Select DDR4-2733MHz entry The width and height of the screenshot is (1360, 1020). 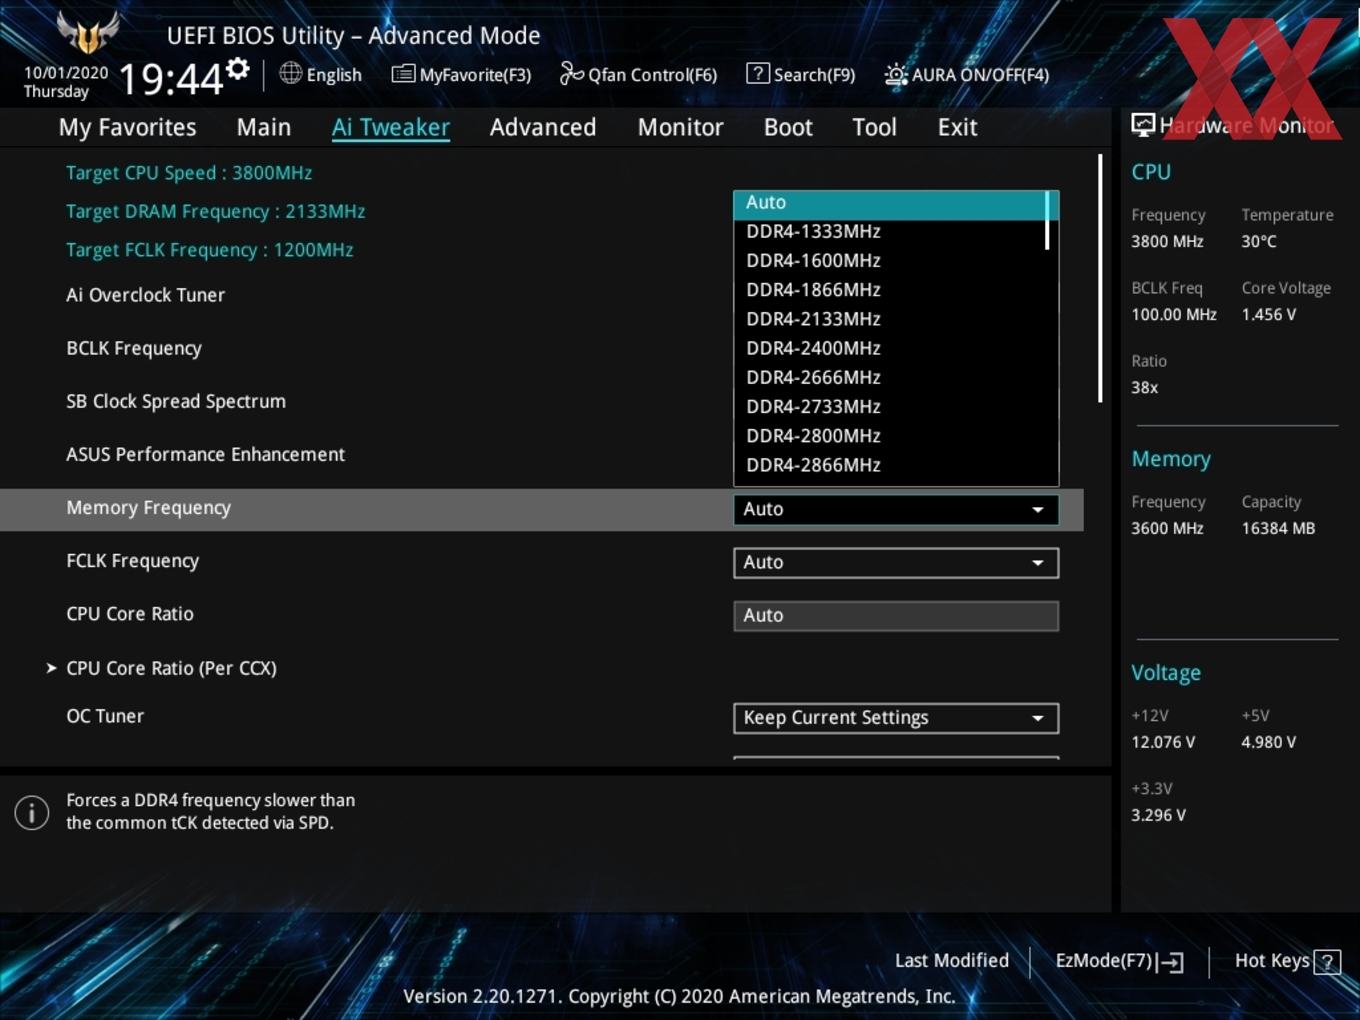click(x=890, y=407)
